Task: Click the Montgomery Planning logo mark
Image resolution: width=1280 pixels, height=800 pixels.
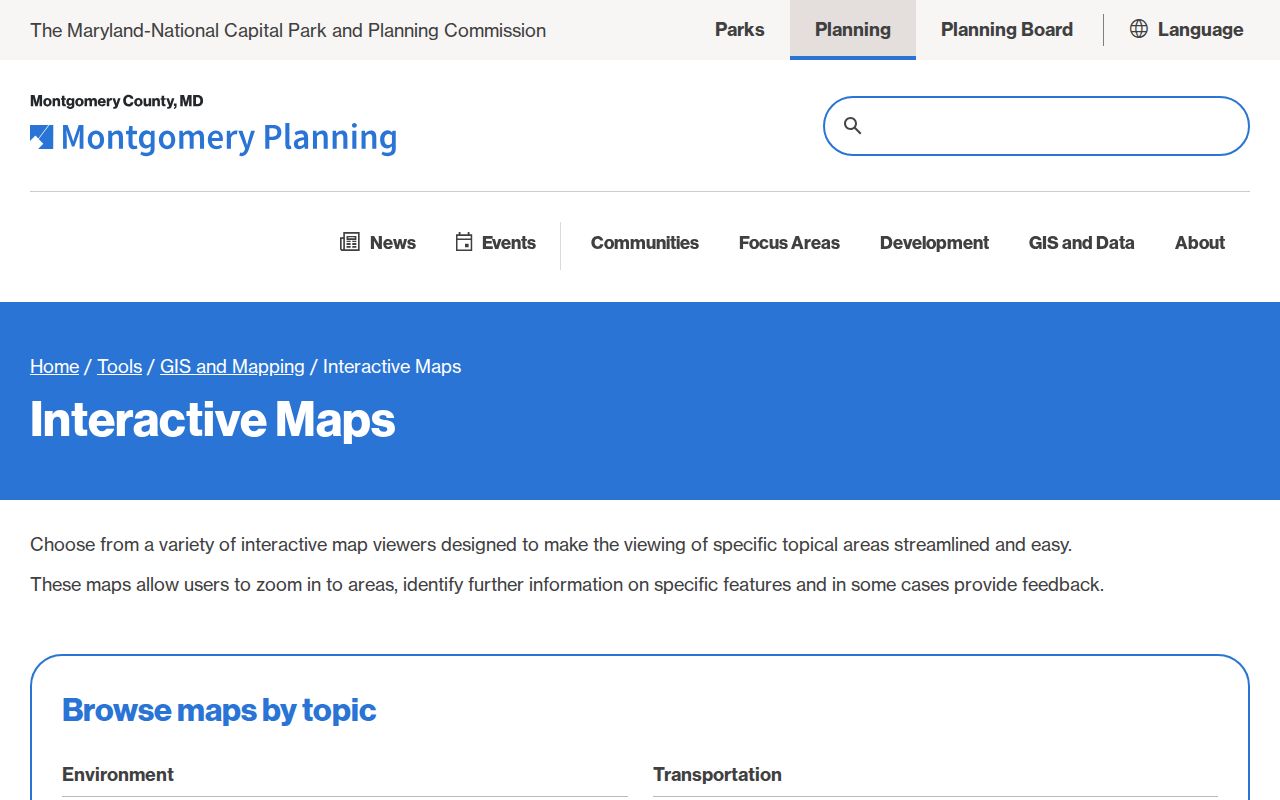Action: click(42, 137)
